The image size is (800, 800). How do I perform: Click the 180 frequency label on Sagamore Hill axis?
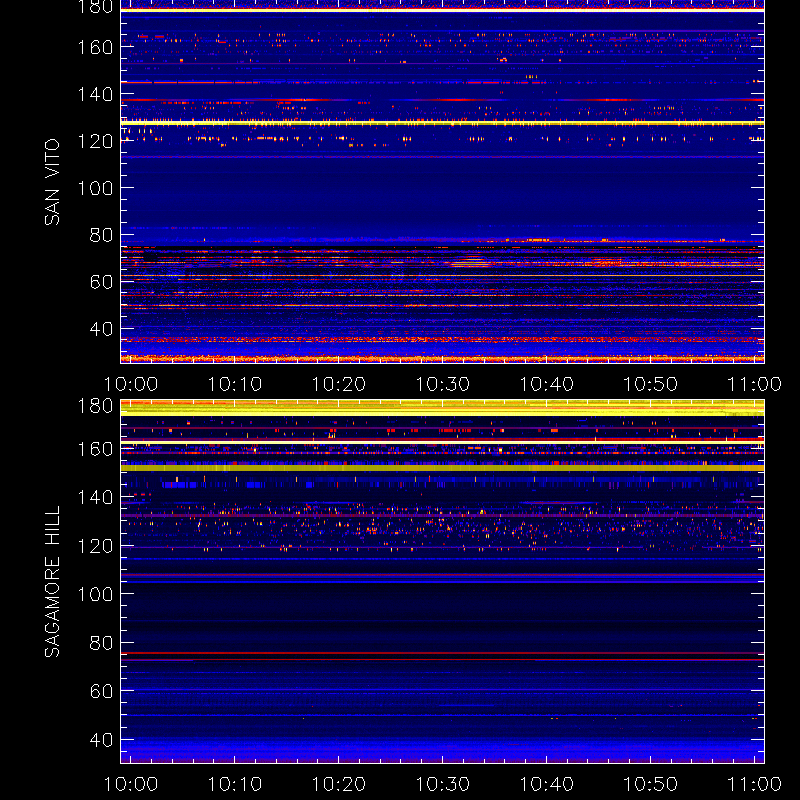tap(95, 406)
